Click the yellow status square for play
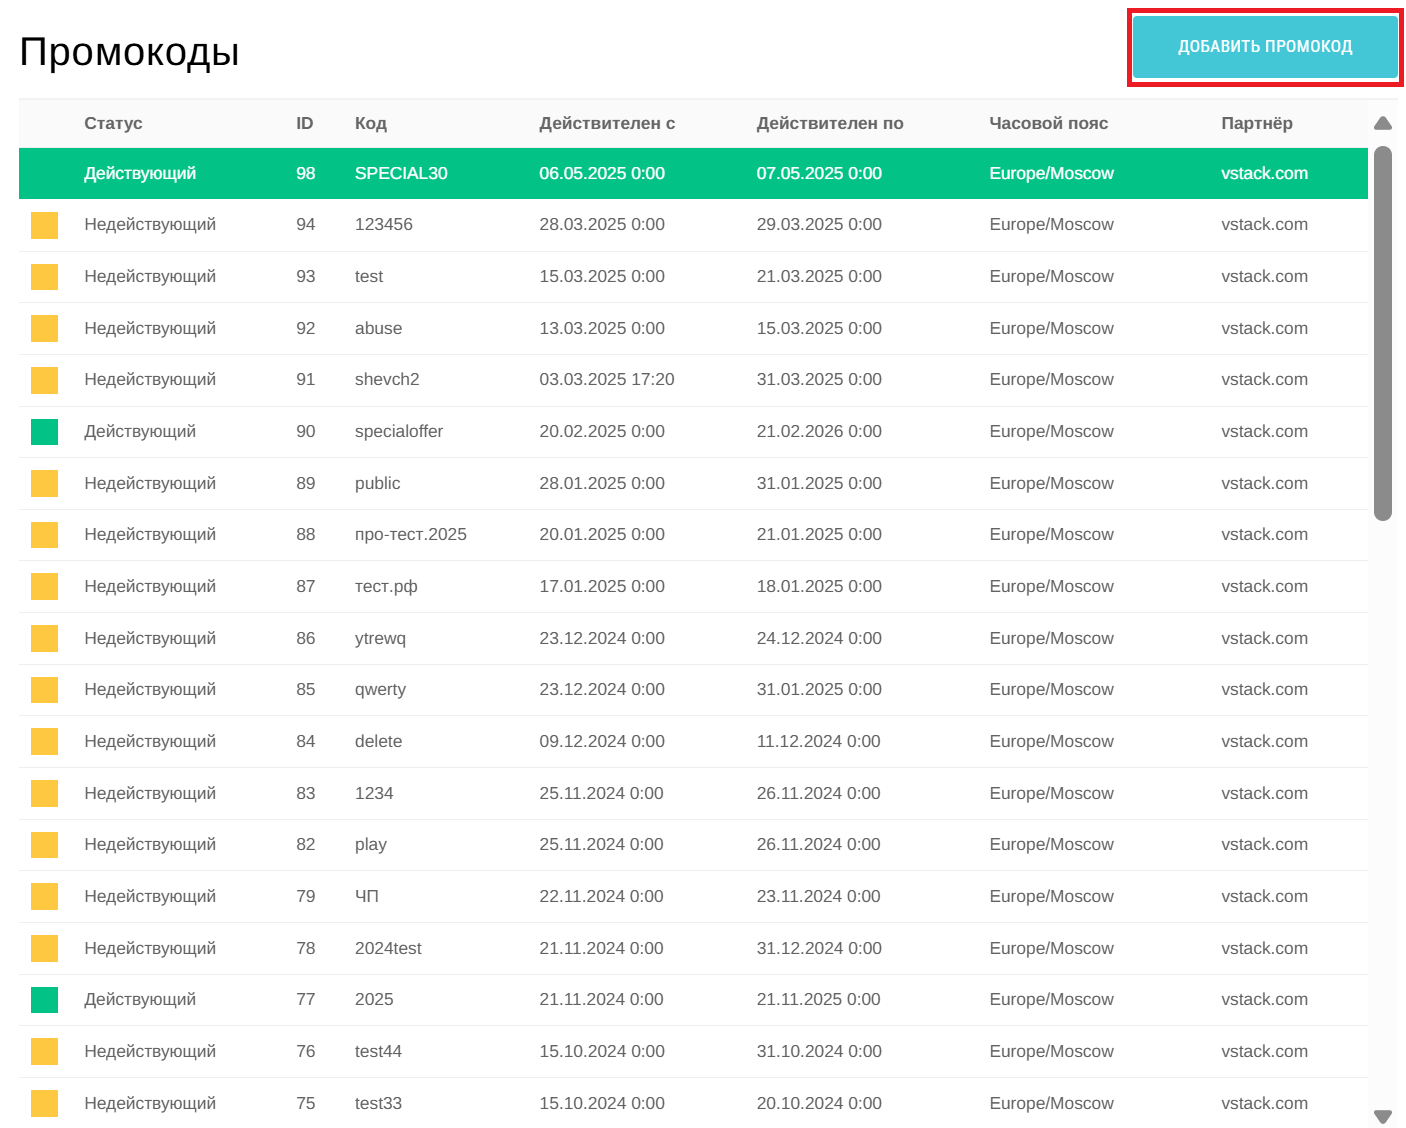1406x1128 pixels. click(x=44, y=845)
